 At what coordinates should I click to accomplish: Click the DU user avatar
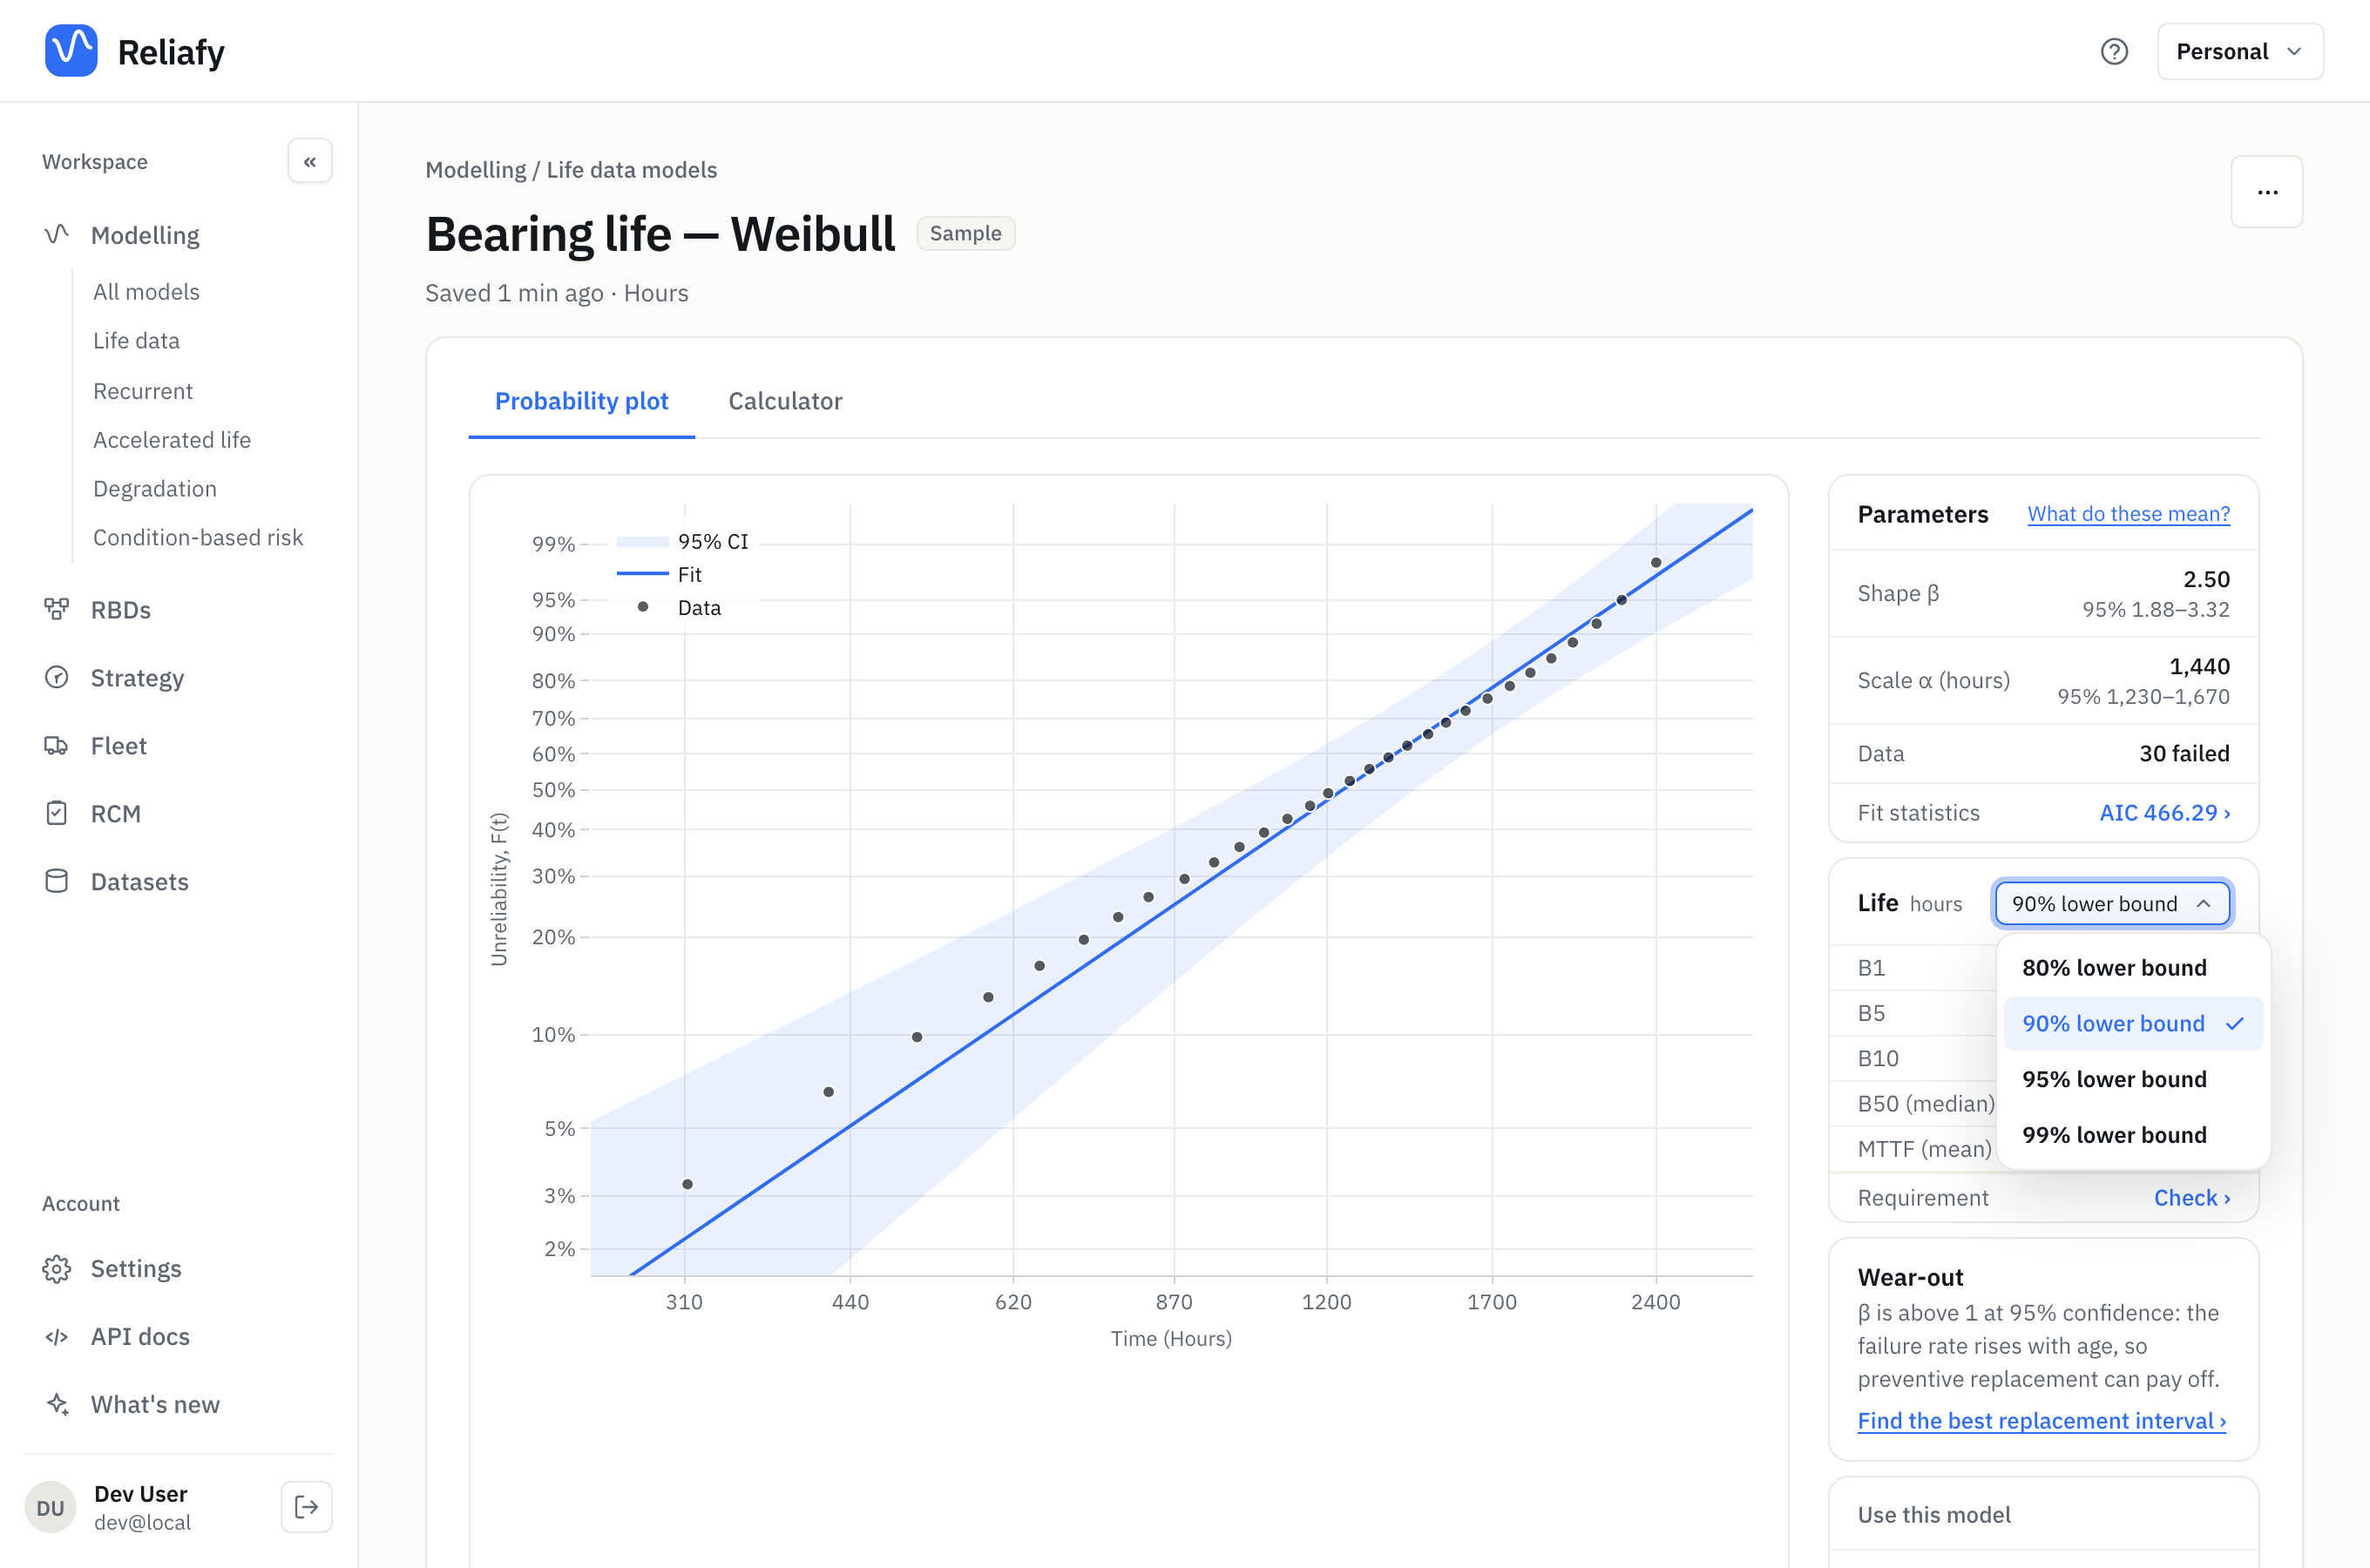(50, 1507)
